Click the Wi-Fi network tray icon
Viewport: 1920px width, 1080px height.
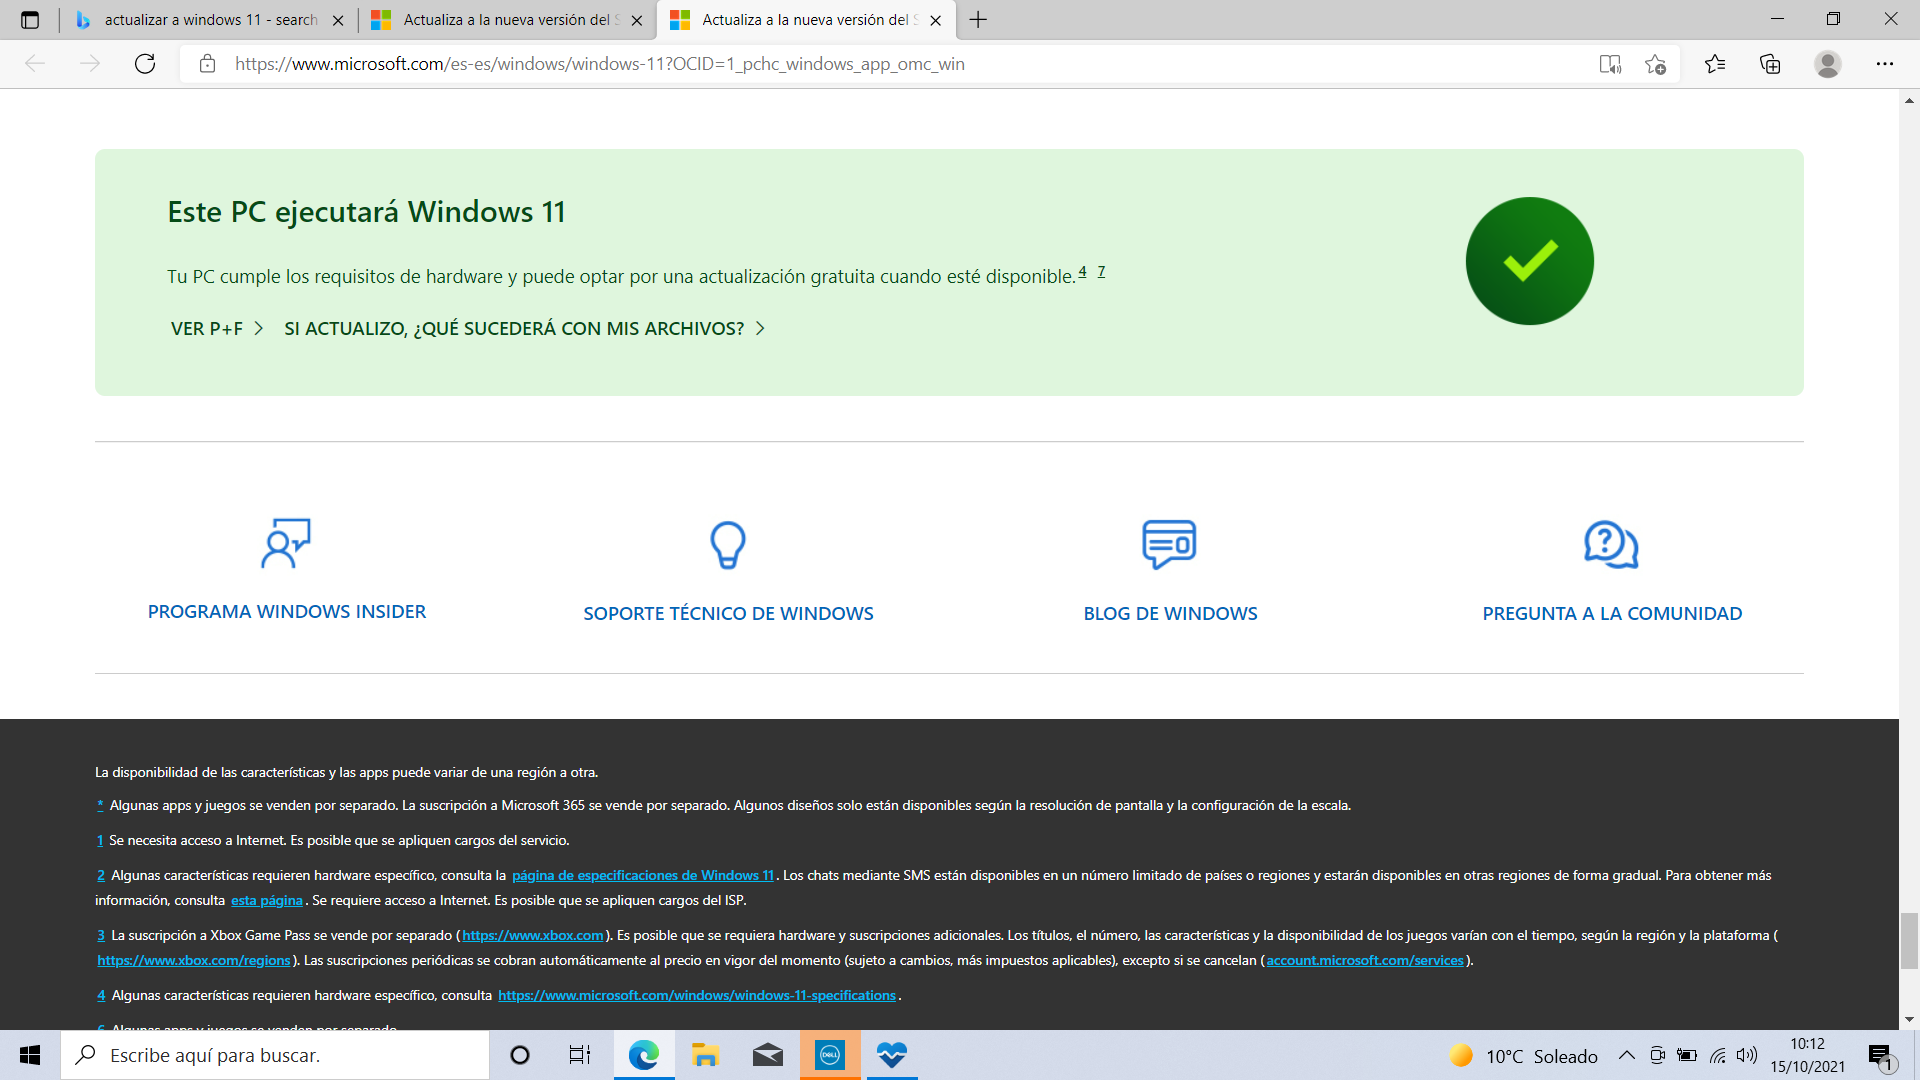click(x=1718, y=1056)
